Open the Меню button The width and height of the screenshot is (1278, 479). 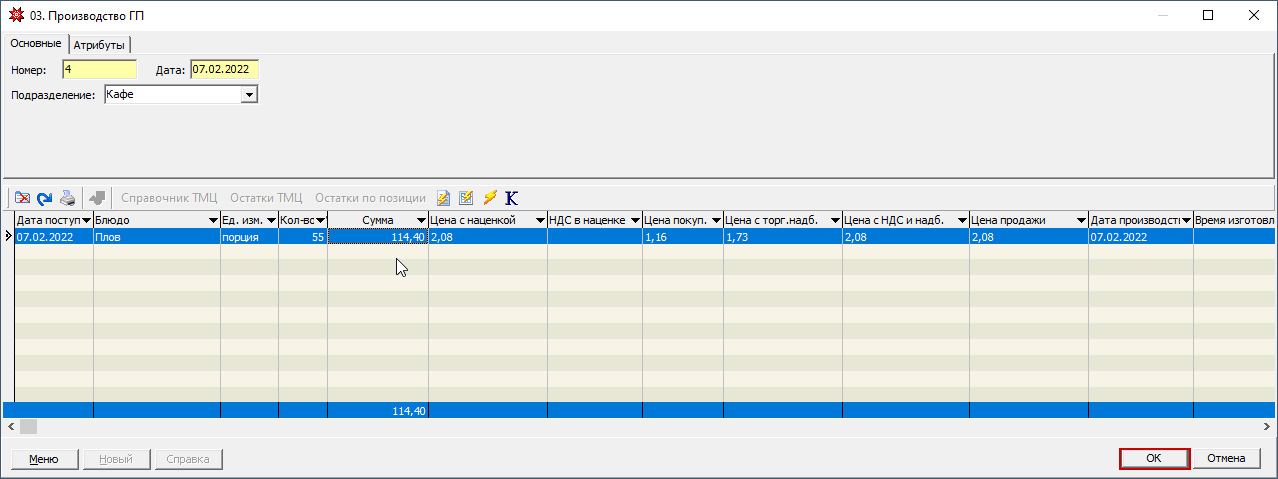coord(43,459)
